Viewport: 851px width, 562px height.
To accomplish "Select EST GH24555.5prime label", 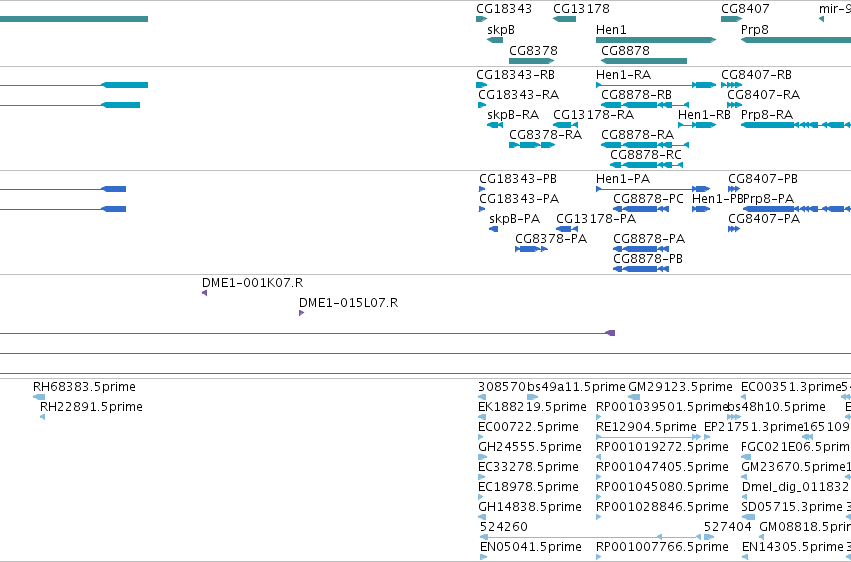I will pos(530,447).
